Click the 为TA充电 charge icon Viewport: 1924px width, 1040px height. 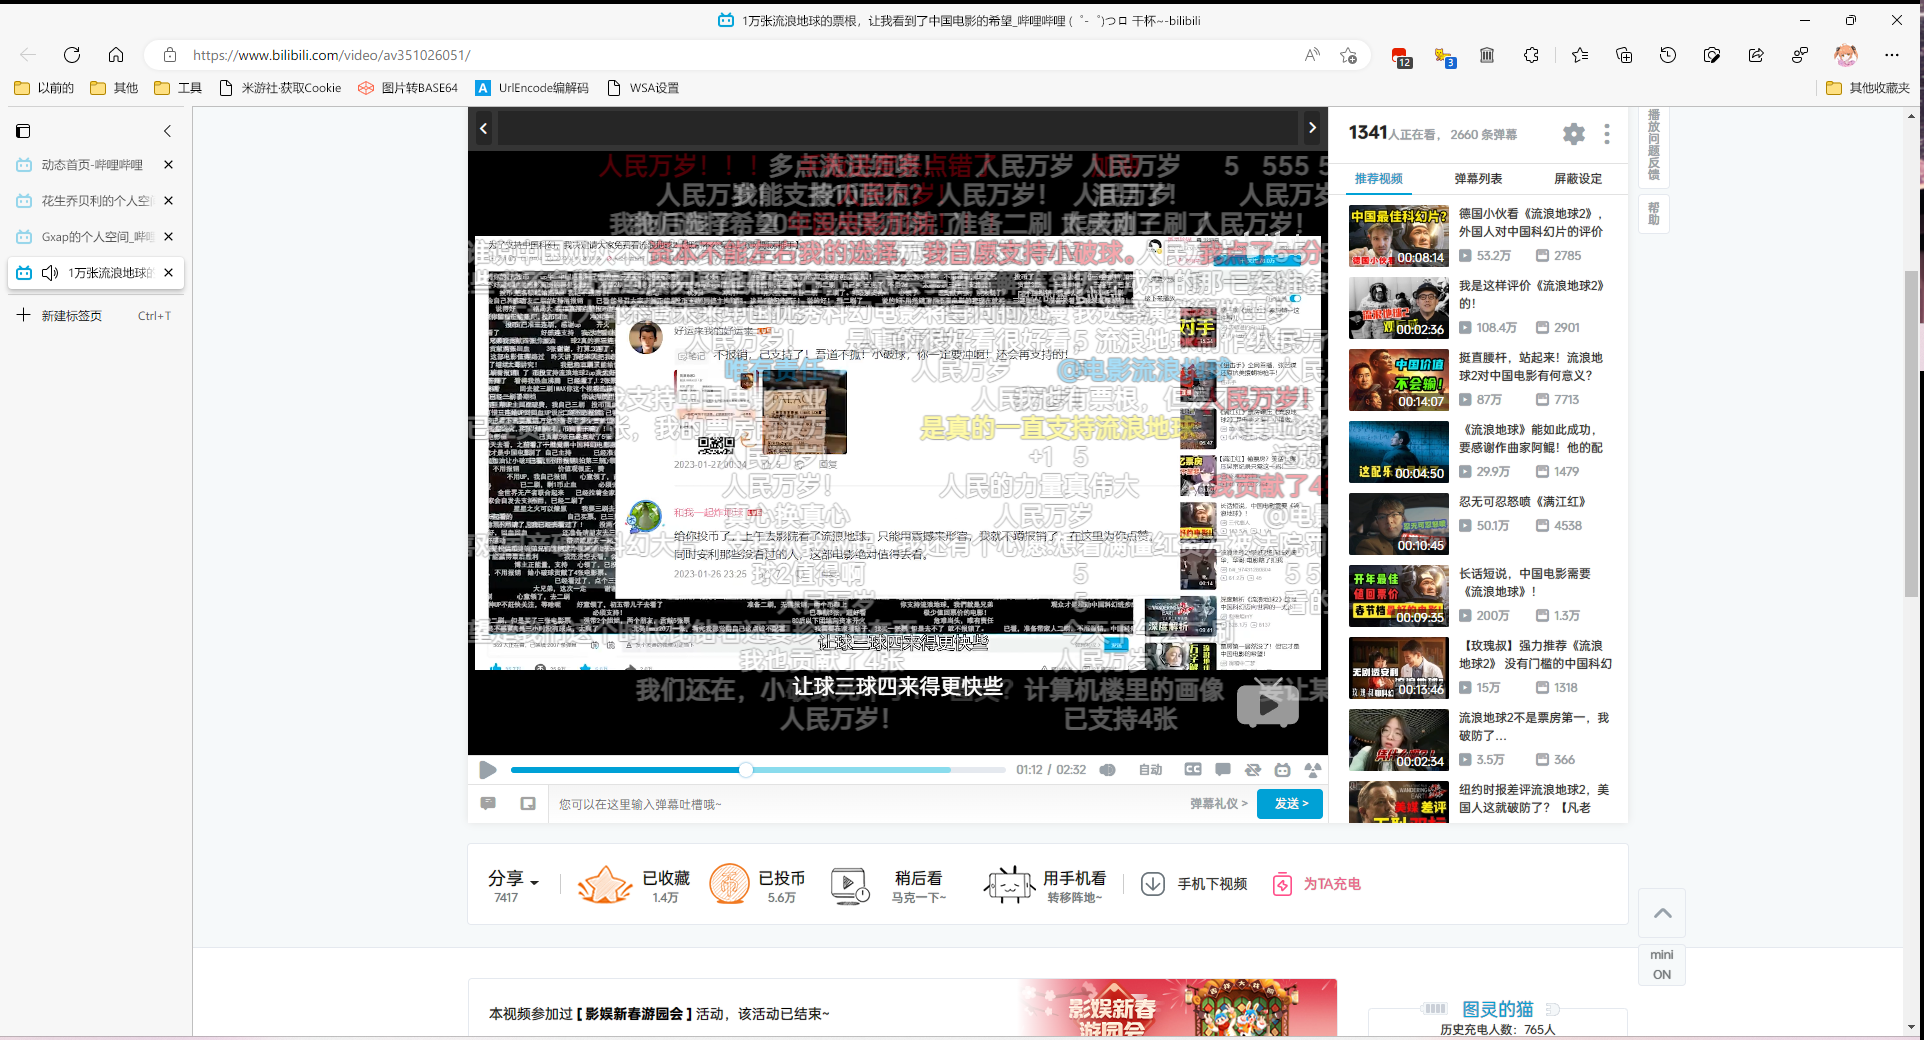click(x=1283, y=884)
